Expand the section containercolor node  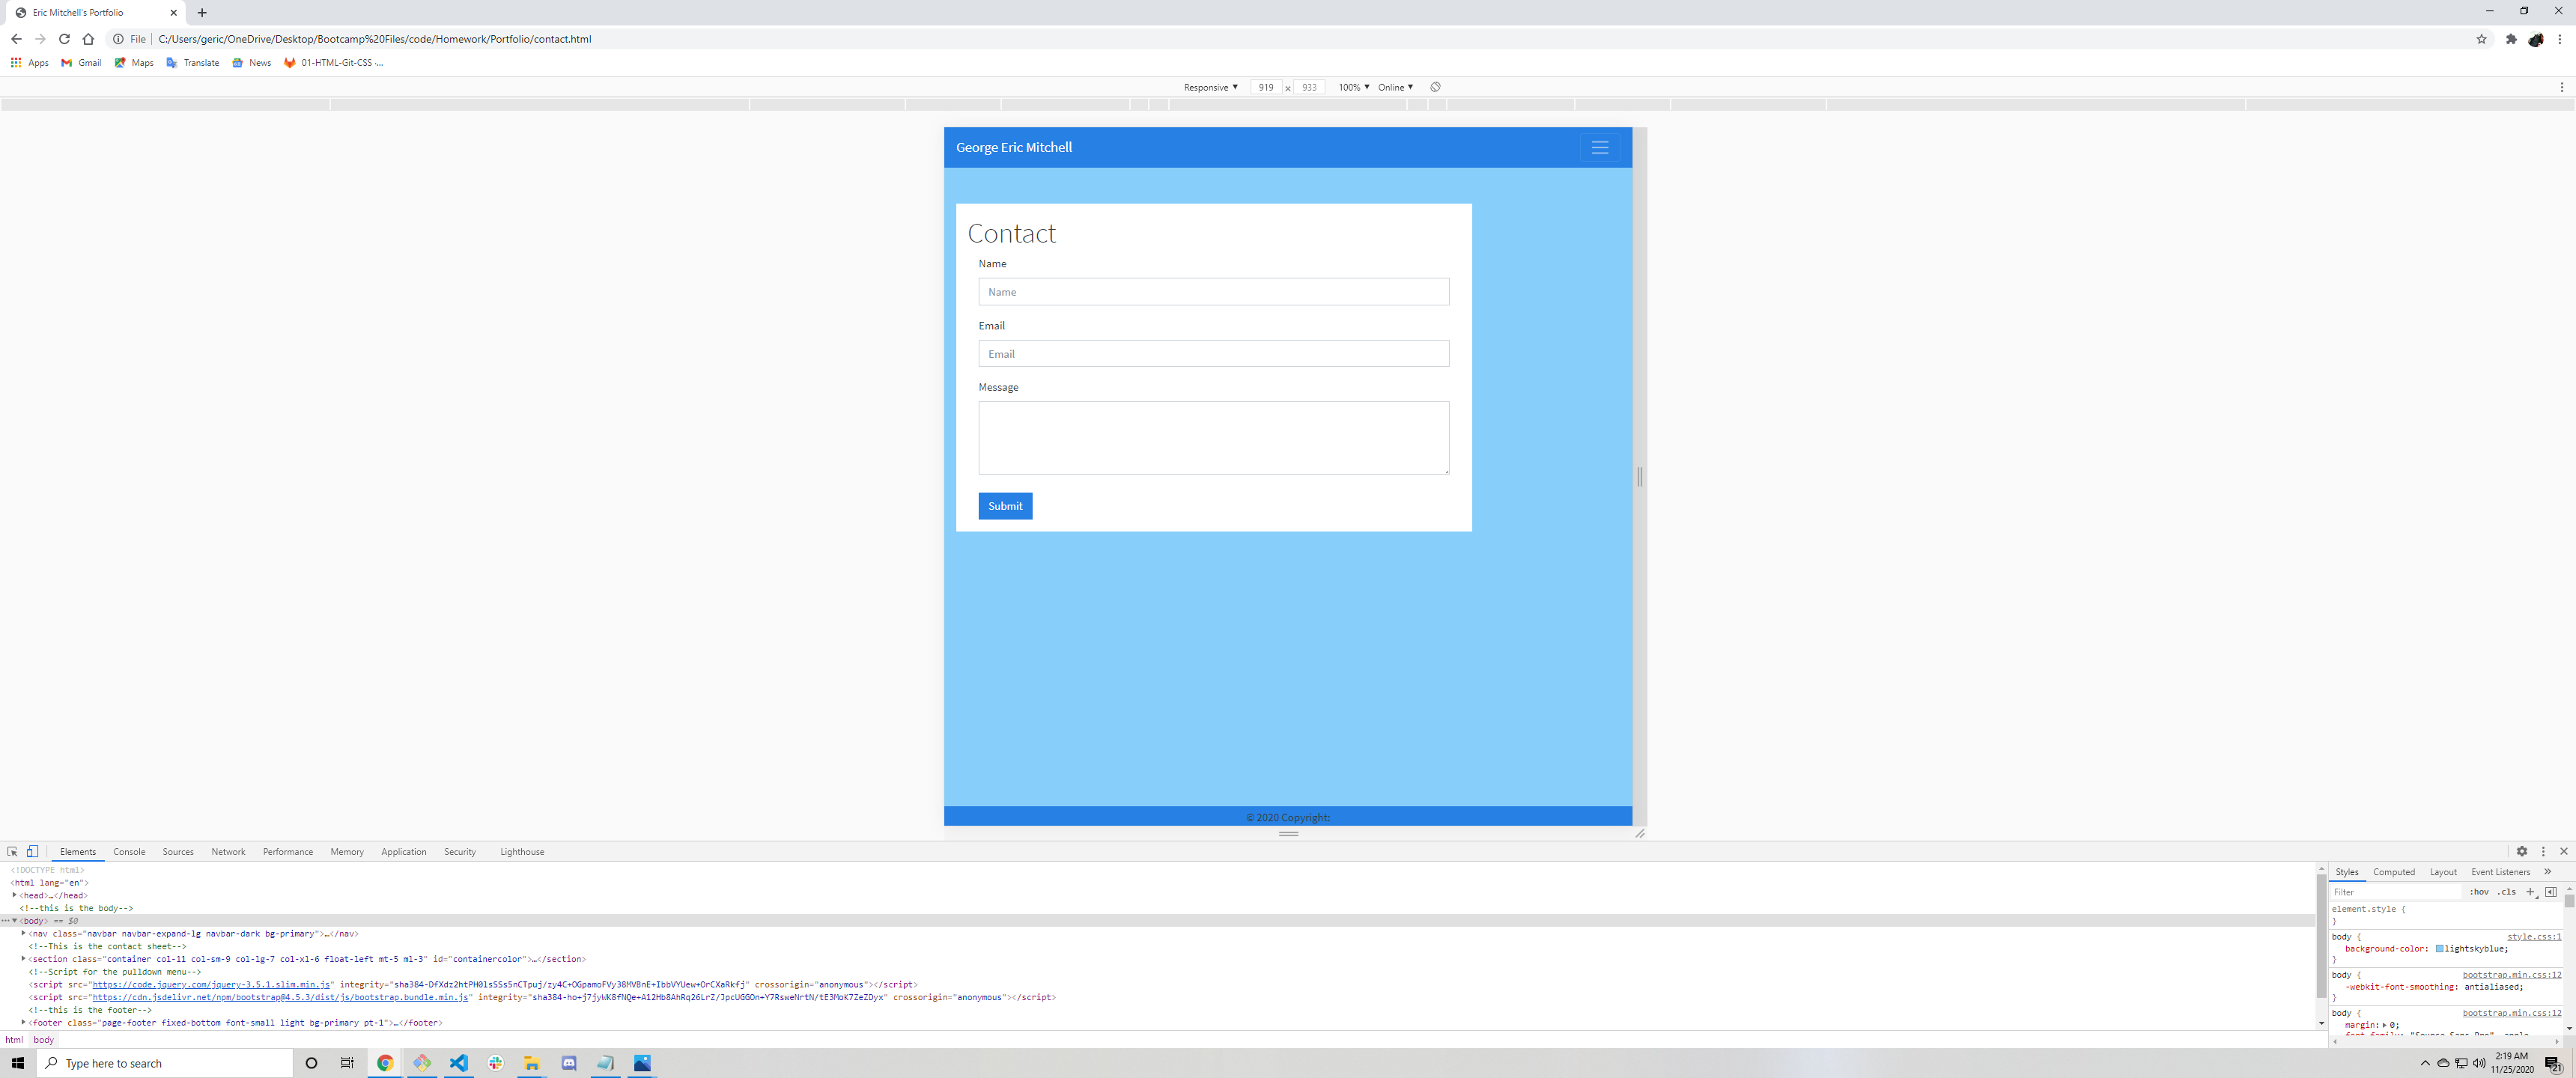tap(23, 958)
